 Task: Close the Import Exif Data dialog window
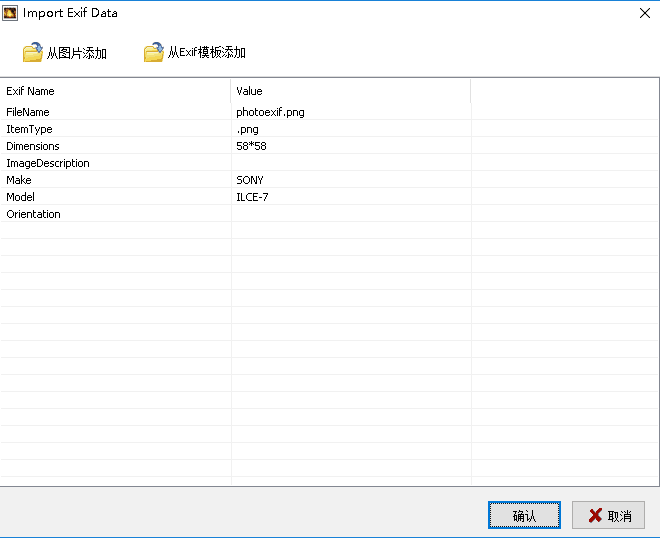(x=643, y=13)
